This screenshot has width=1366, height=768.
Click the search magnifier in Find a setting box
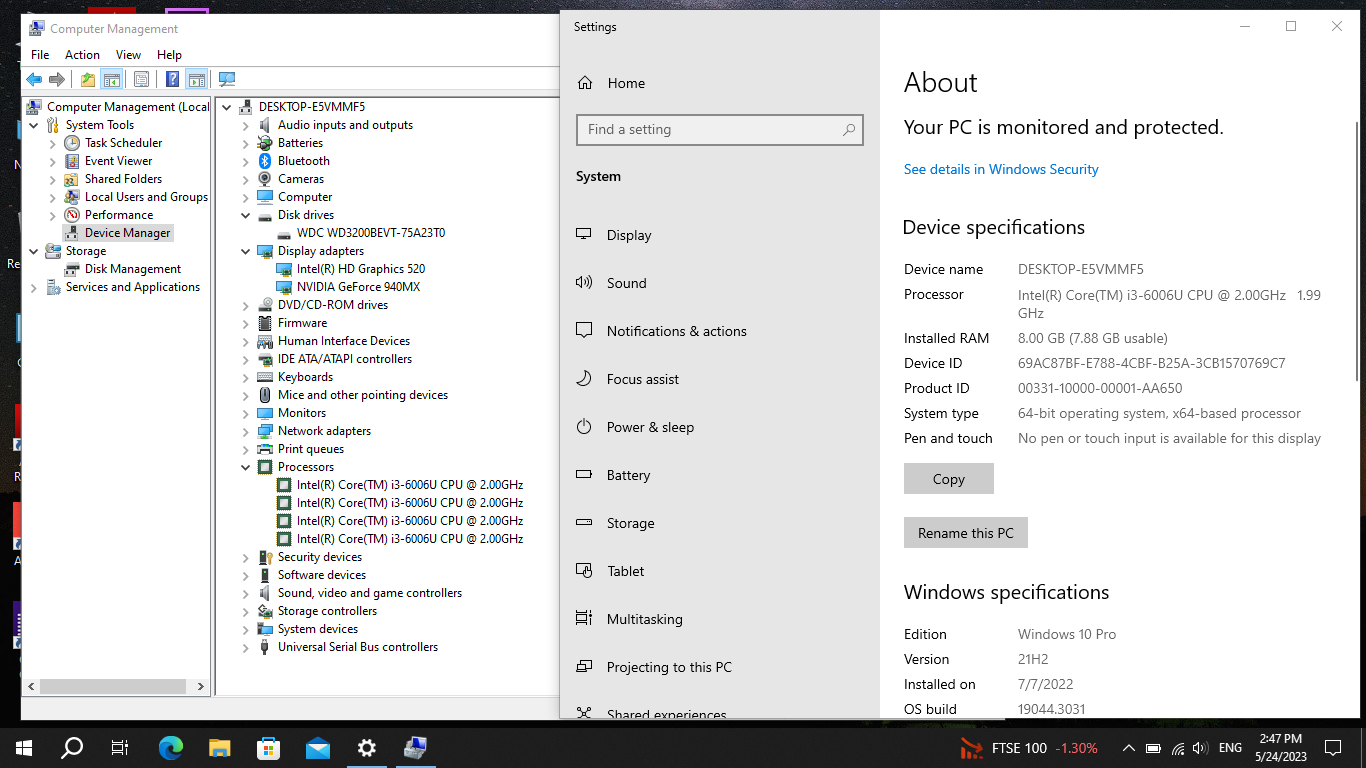click(x=849, y=129)
